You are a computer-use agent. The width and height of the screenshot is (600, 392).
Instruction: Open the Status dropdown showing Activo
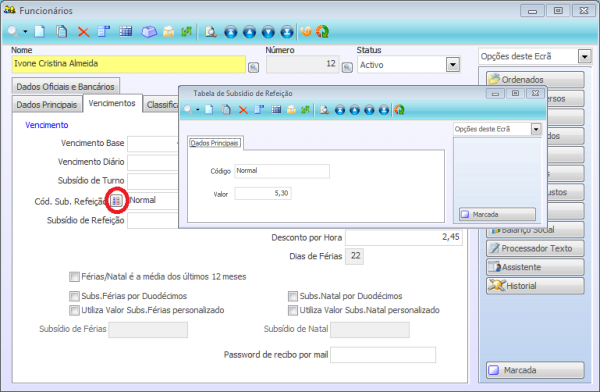(x=453, y=65)
